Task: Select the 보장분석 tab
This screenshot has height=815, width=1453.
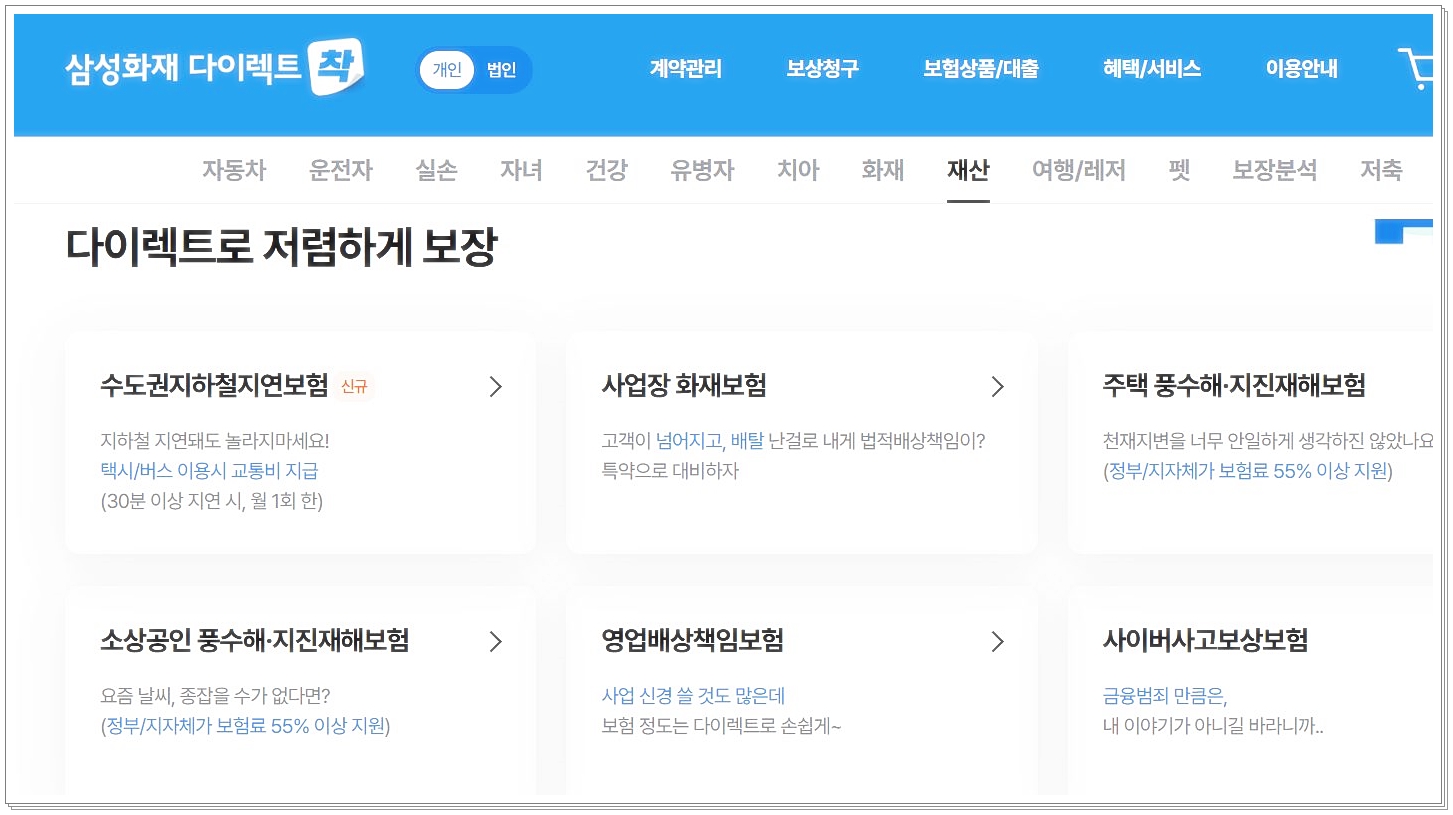Action: (1275, 170)
